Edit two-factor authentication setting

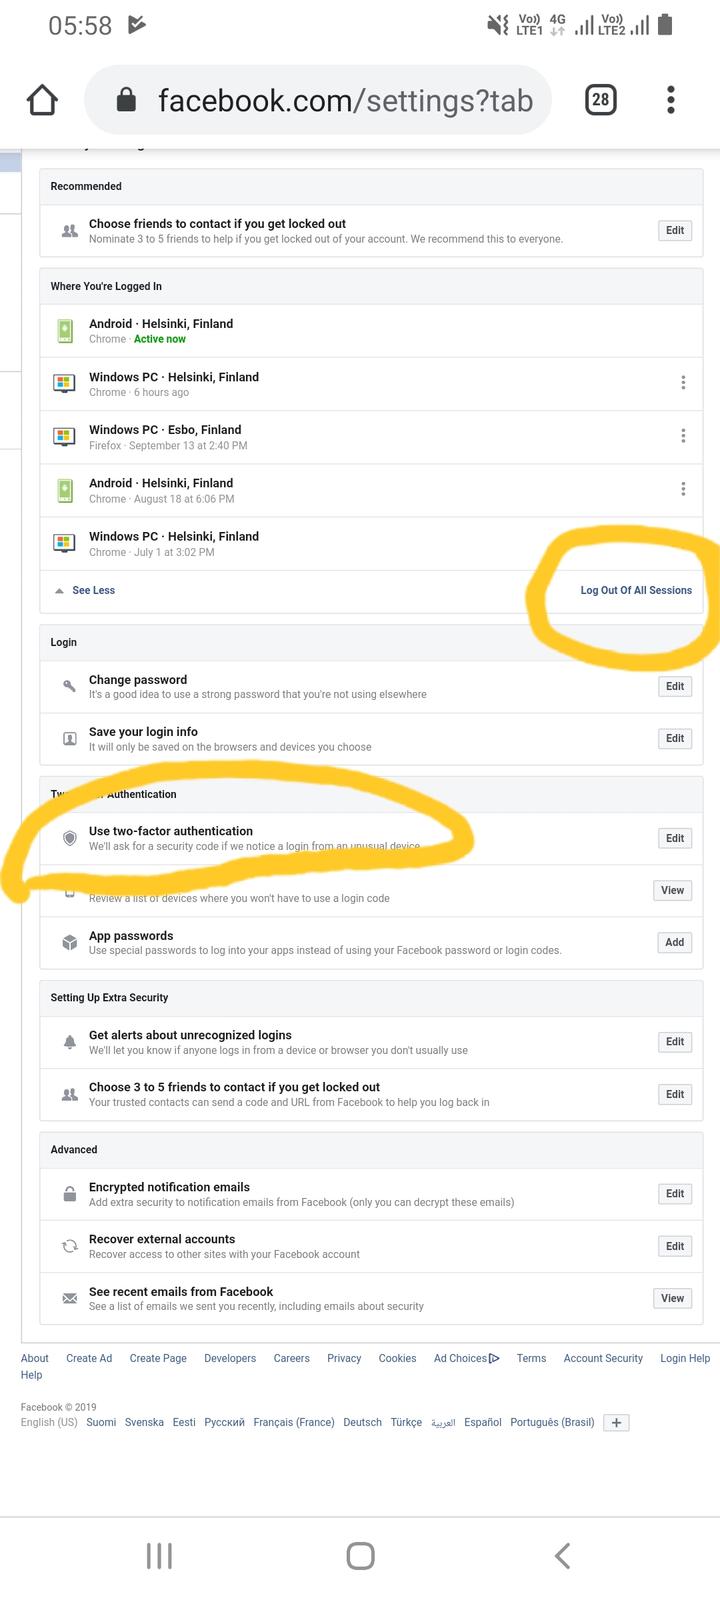pos(675,838)
